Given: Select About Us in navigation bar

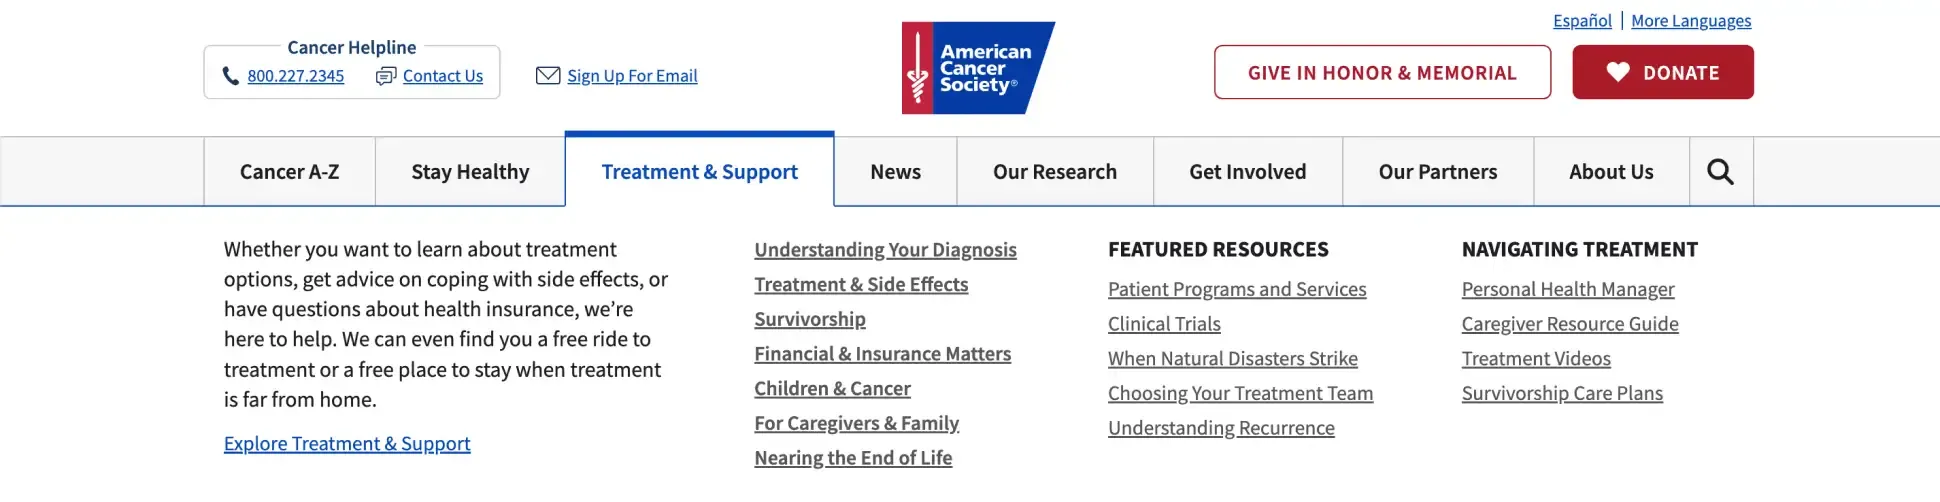Looking at the screenshot, I should click(1611, 172).
